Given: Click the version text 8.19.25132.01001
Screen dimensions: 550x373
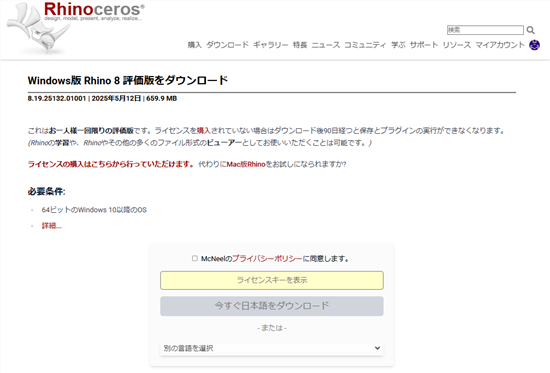Looking at the screenshot, I should pos(57,98).
